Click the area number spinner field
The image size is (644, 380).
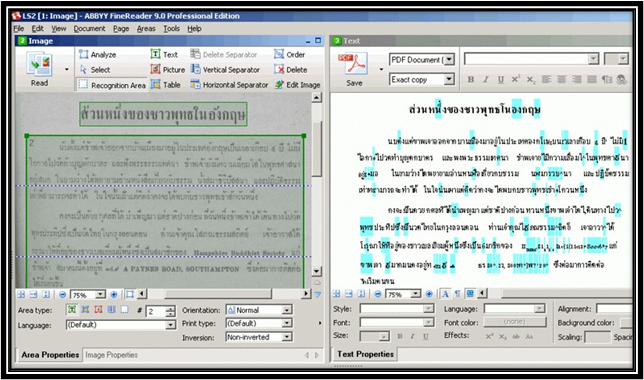click(156, 311)
